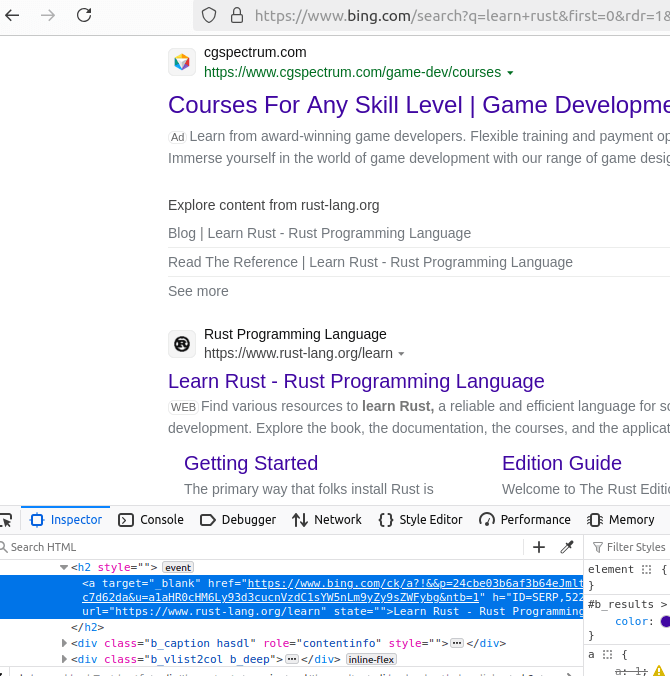Switch to the Debugger tab
This screenshot has height=676, width=670.
[238, 520]
